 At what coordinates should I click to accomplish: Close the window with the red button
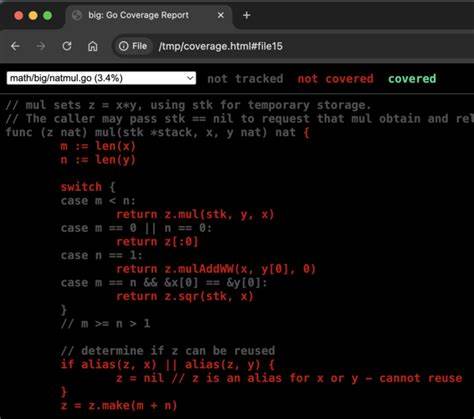(x=19, y=15)
